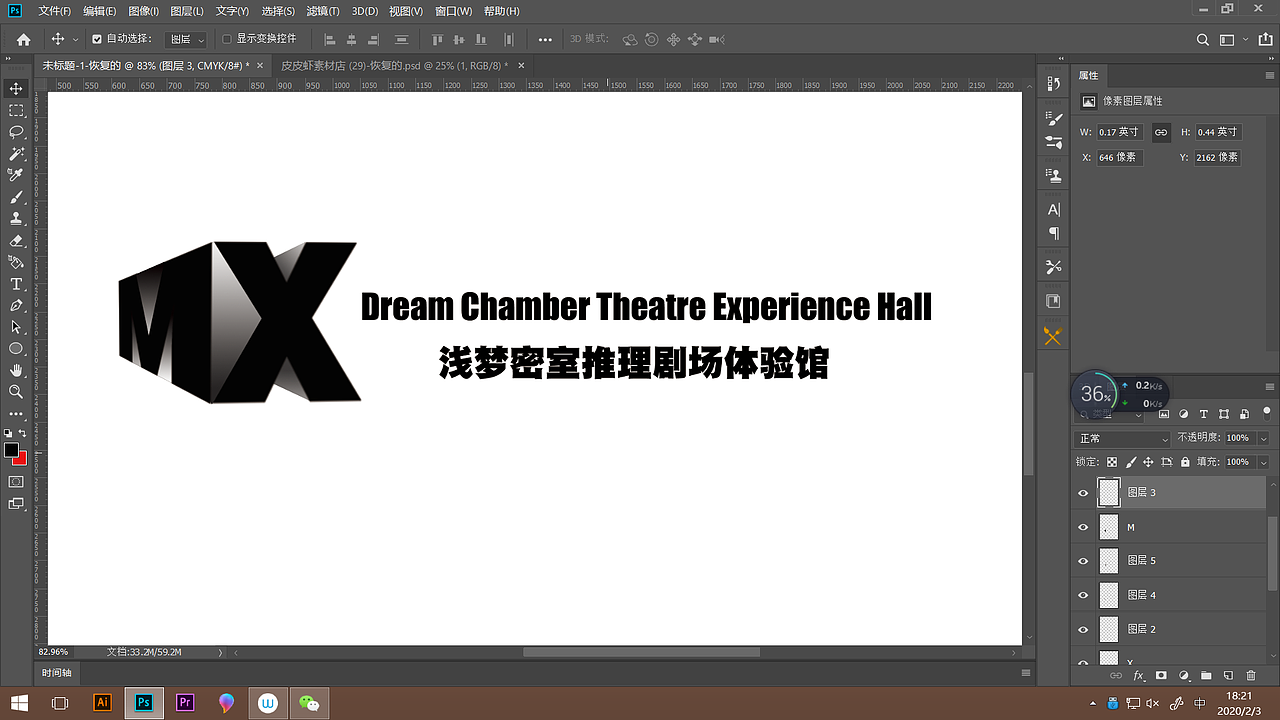Open the History panel icon
Image resolution: width=1280 pixels, height=720 pixels.
(1053, 84)
